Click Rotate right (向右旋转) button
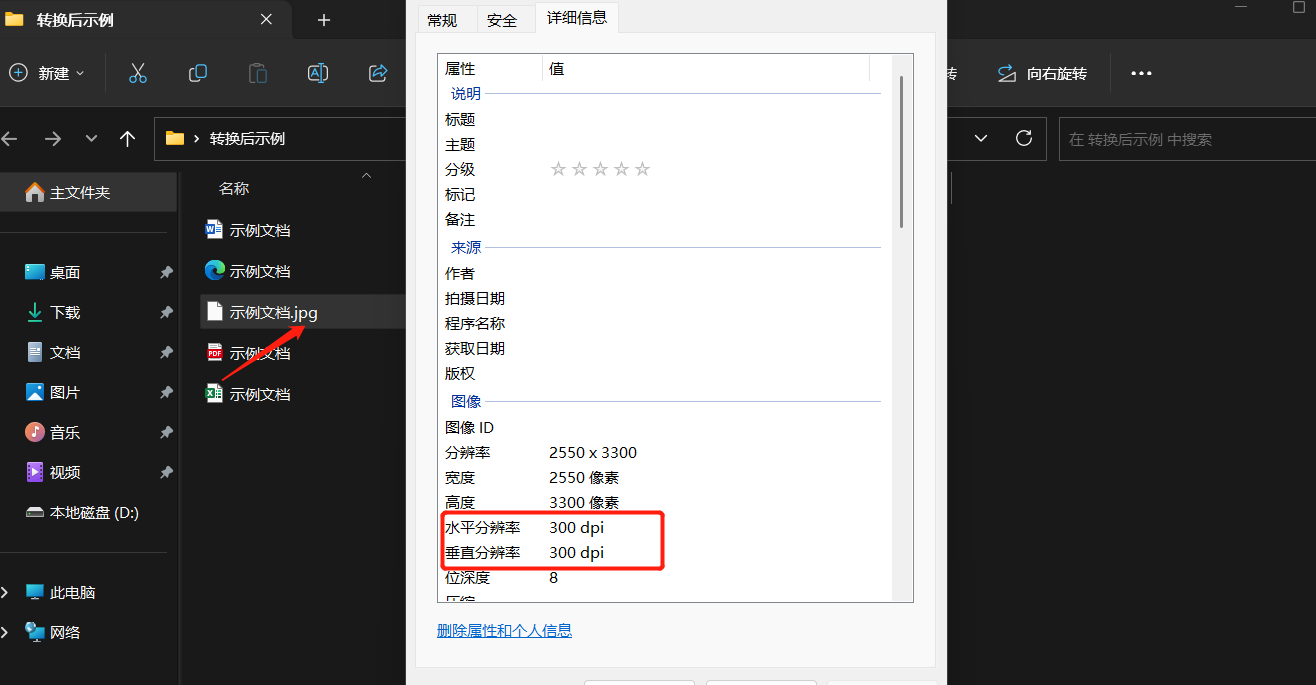Viewport: 1316px width, 685px height. click(1041, 74)
